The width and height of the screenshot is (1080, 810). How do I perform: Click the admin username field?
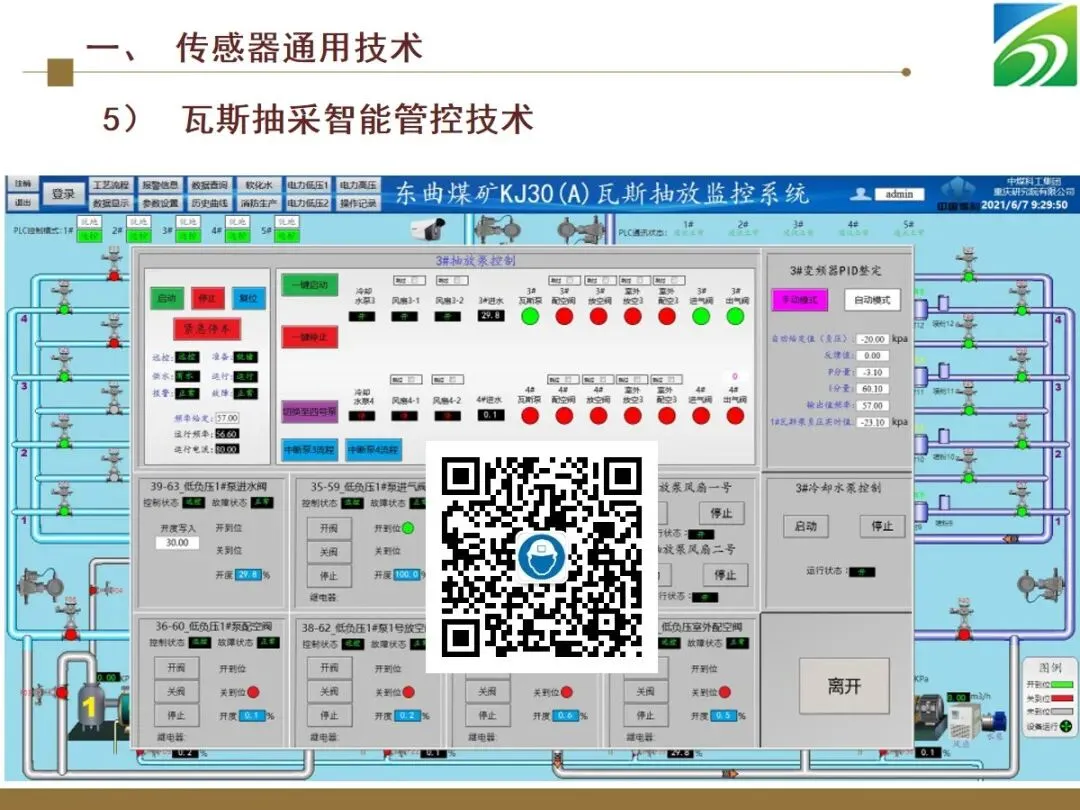click(x=899, y=194)
